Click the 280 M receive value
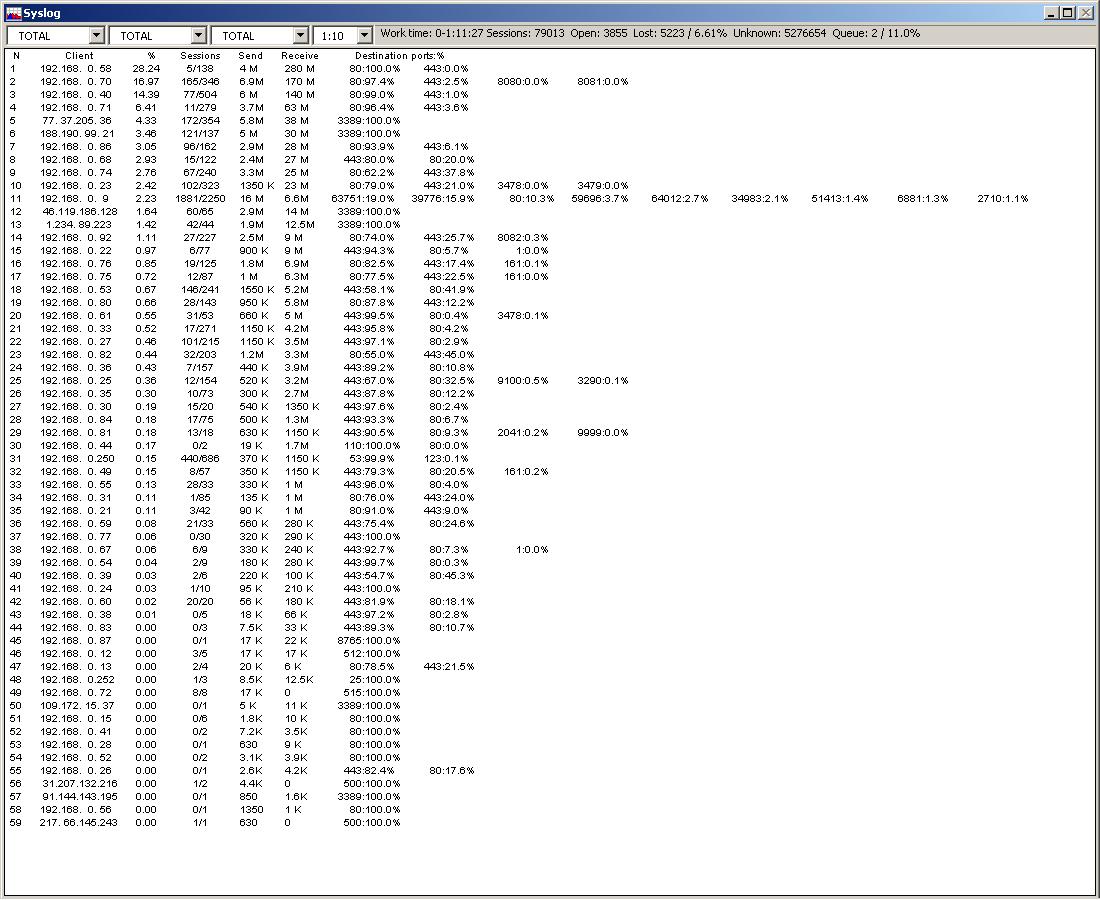This screenshot has width=1100, height=900. point(300,69)
